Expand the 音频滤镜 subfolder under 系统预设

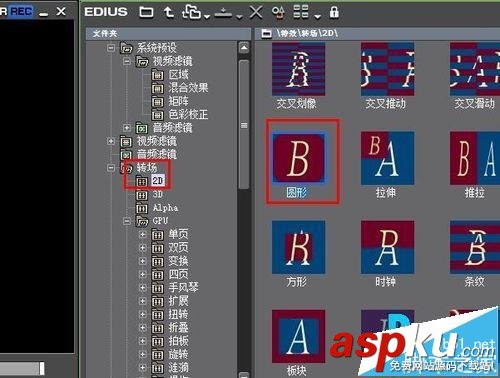(127, 128)
